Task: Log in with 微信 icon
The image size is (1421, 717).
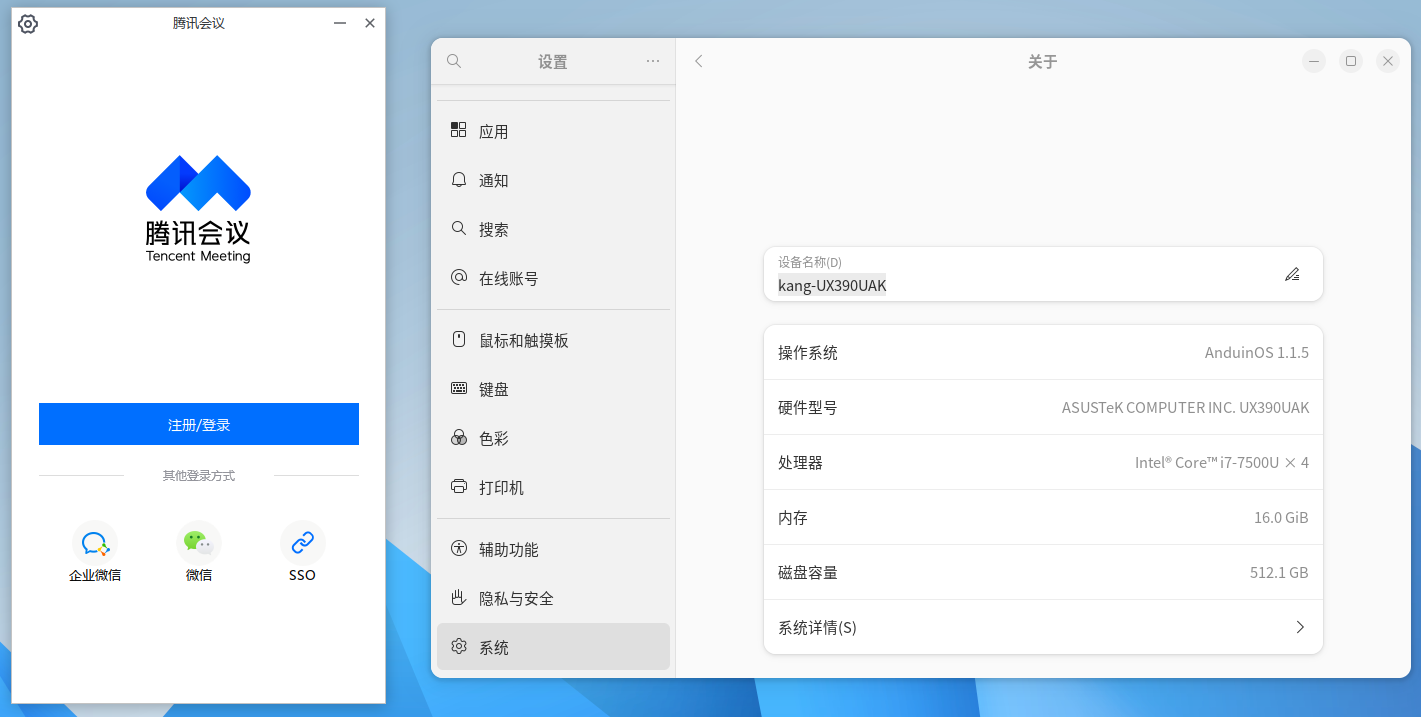Action: click(x=199, y=543)
